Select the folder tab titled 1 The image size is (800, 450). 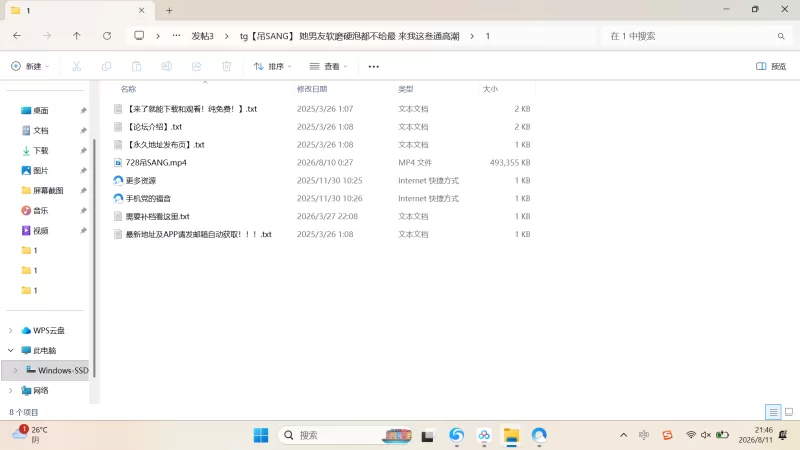(78, 10)
